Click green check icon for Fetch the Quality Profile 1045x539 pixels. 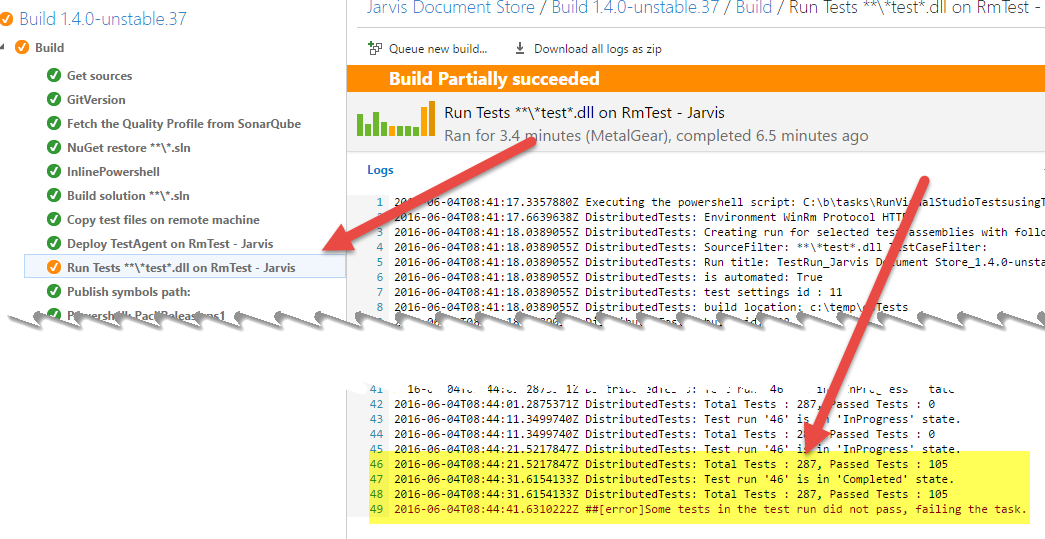tap(54, 123)
